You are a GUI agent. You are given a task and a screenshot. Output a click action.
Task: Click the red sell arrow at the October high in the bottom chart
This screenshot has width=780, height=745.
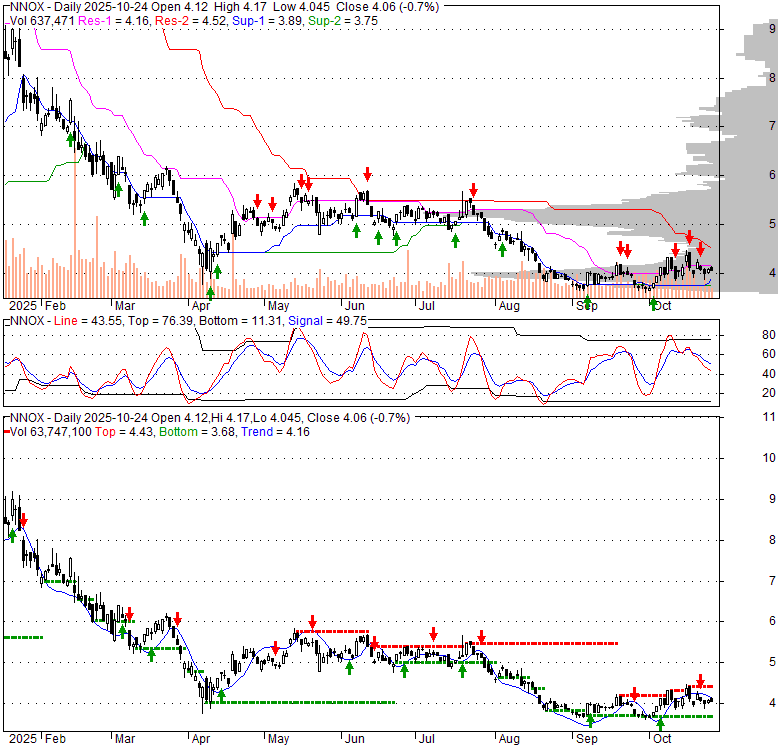pos(700,680)
